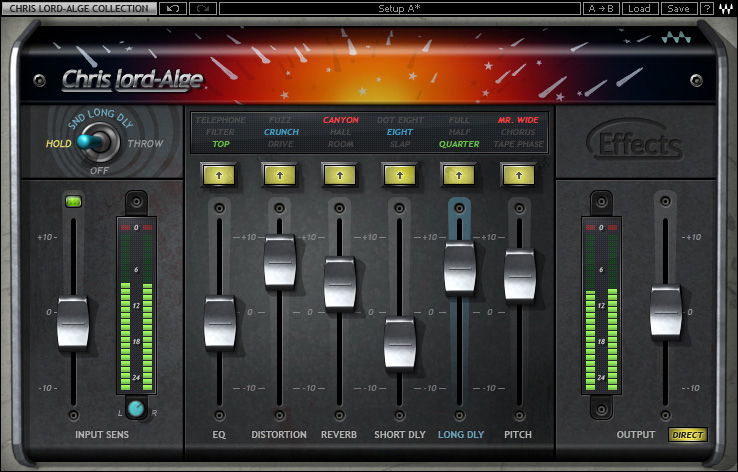Click the Long Dly mode up-arrow button
The height and width of the screenshot is (472, 738).
[x=459, y=176]
